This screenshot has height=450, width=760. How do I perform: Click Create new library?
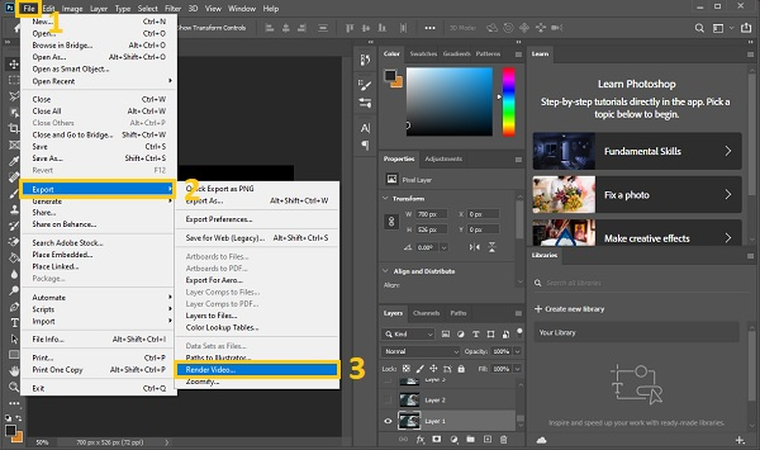575,309
